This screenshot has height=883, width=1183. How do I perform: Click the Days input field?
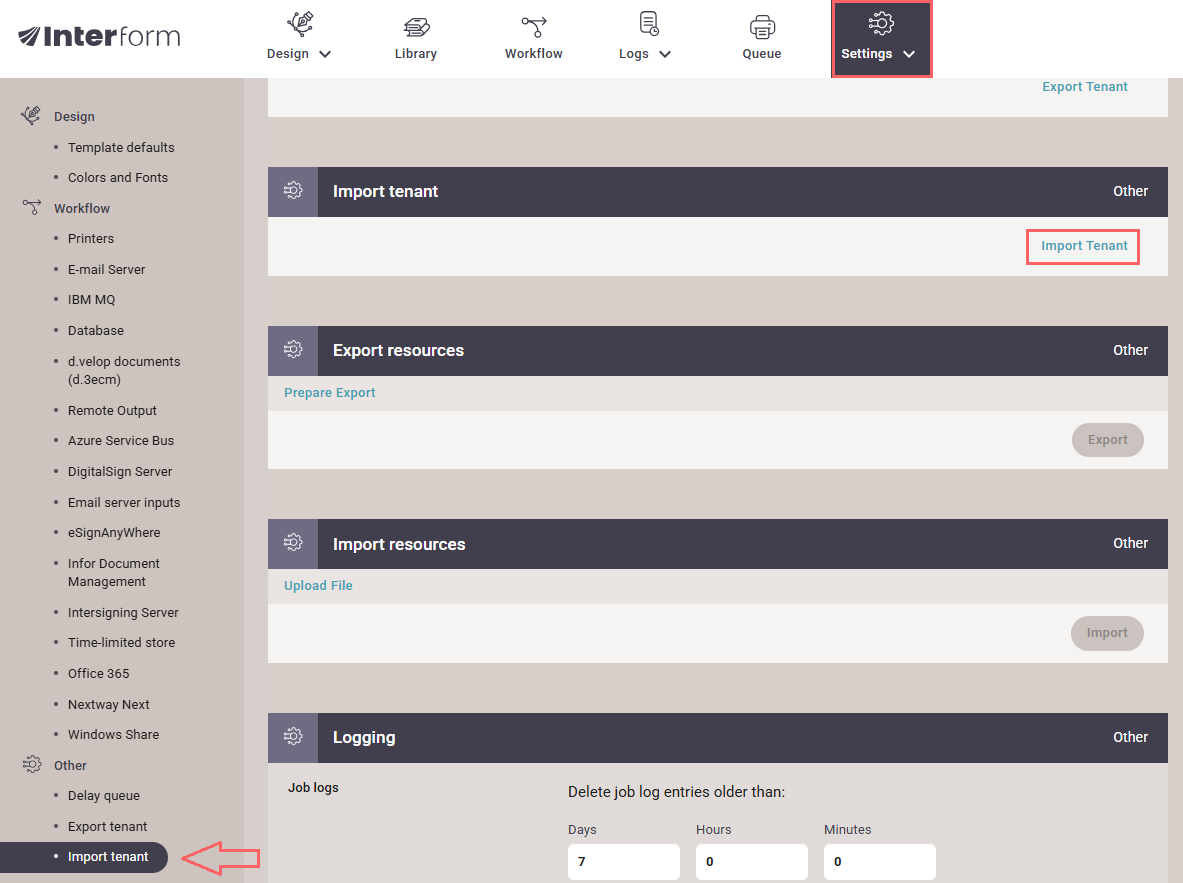tap(623, 861)
